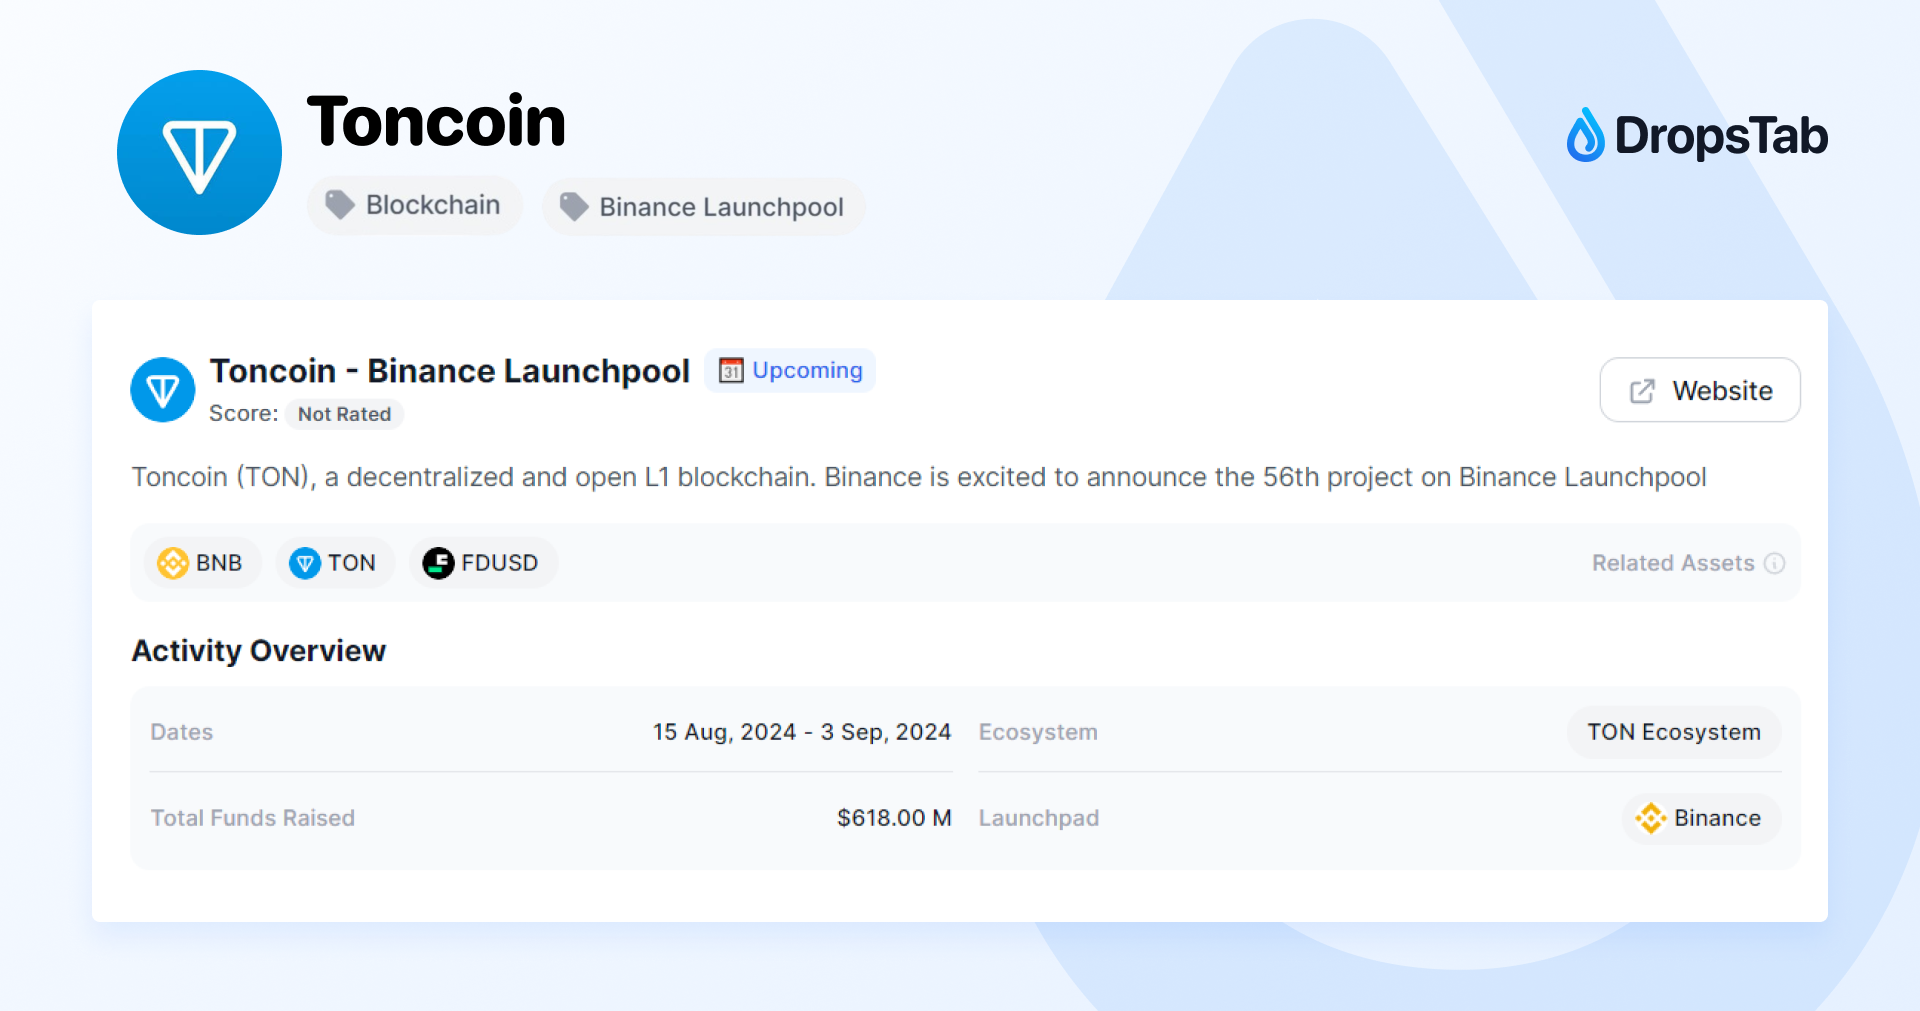
Task: Click the tag icon beside Binance Launchpool
Action: pyautogui.click(x=574, y=207)
